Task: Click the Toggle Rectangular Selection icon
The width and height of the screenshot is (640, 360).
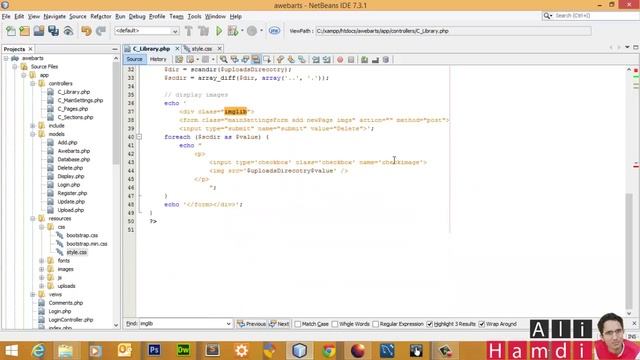Action: click(267, 60)
